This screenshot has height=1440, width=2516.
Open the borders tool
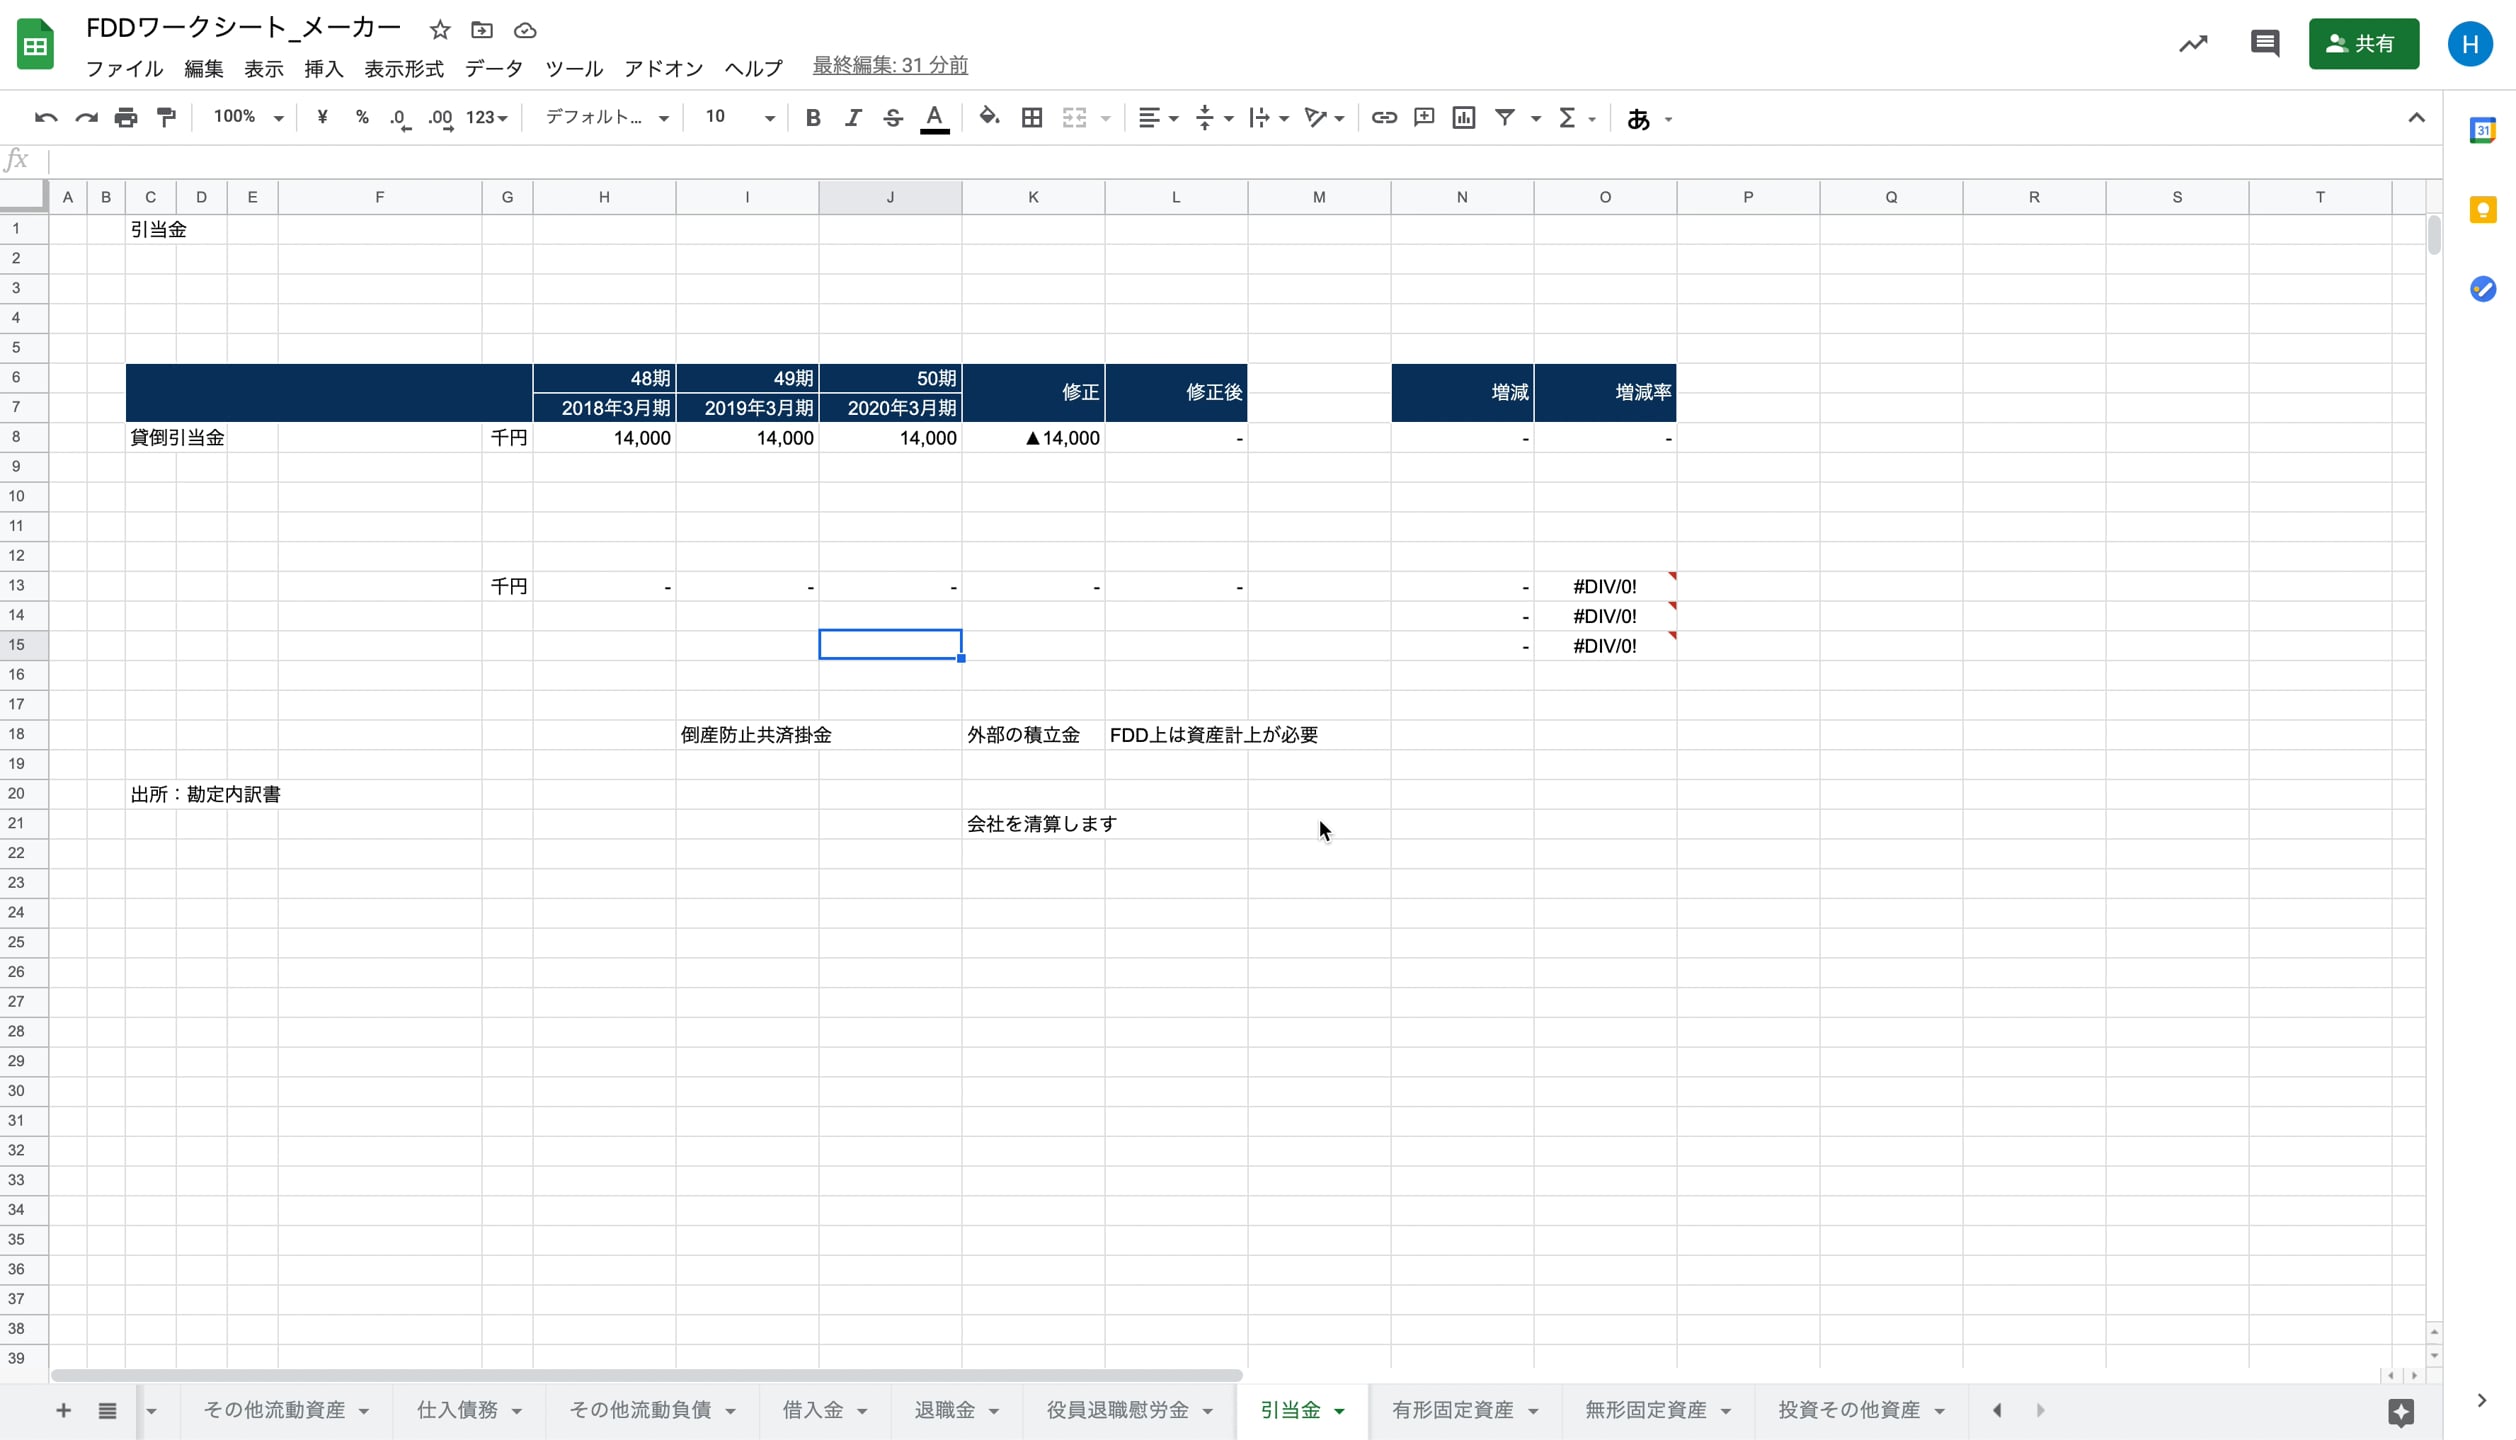click(x=1032, y=118)
